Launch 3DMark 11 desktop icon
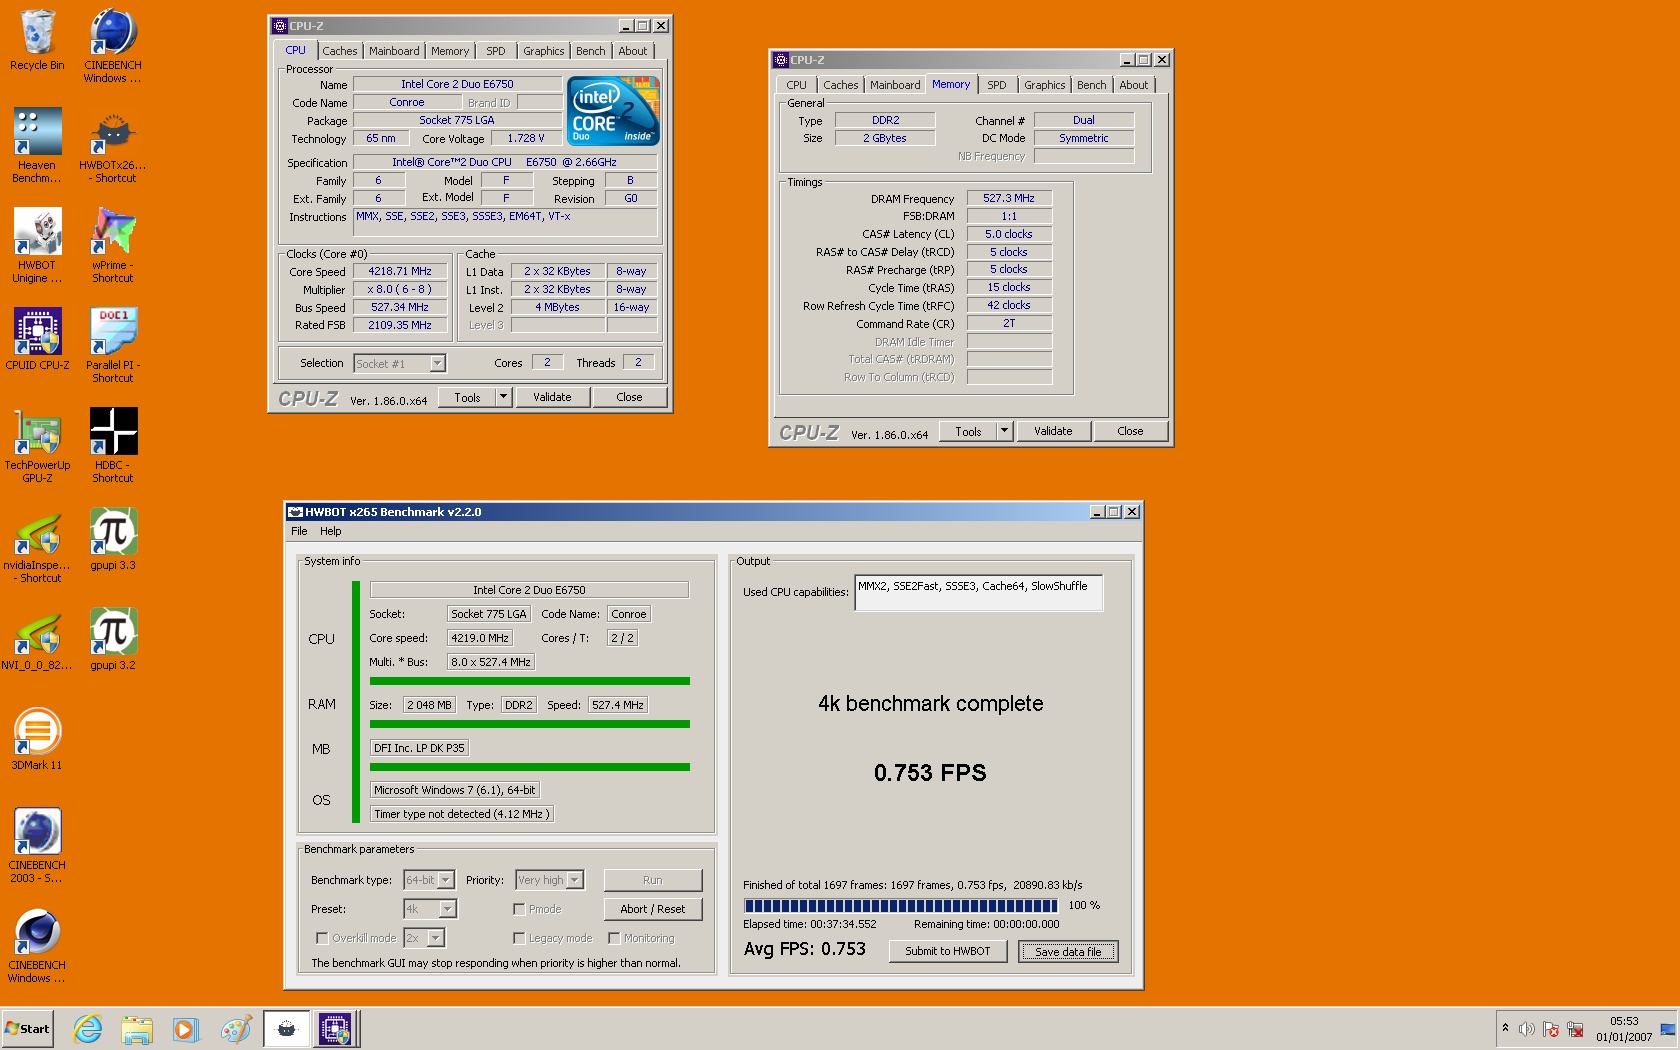This screenshot has width=1680, height=1050. (37, 740)
